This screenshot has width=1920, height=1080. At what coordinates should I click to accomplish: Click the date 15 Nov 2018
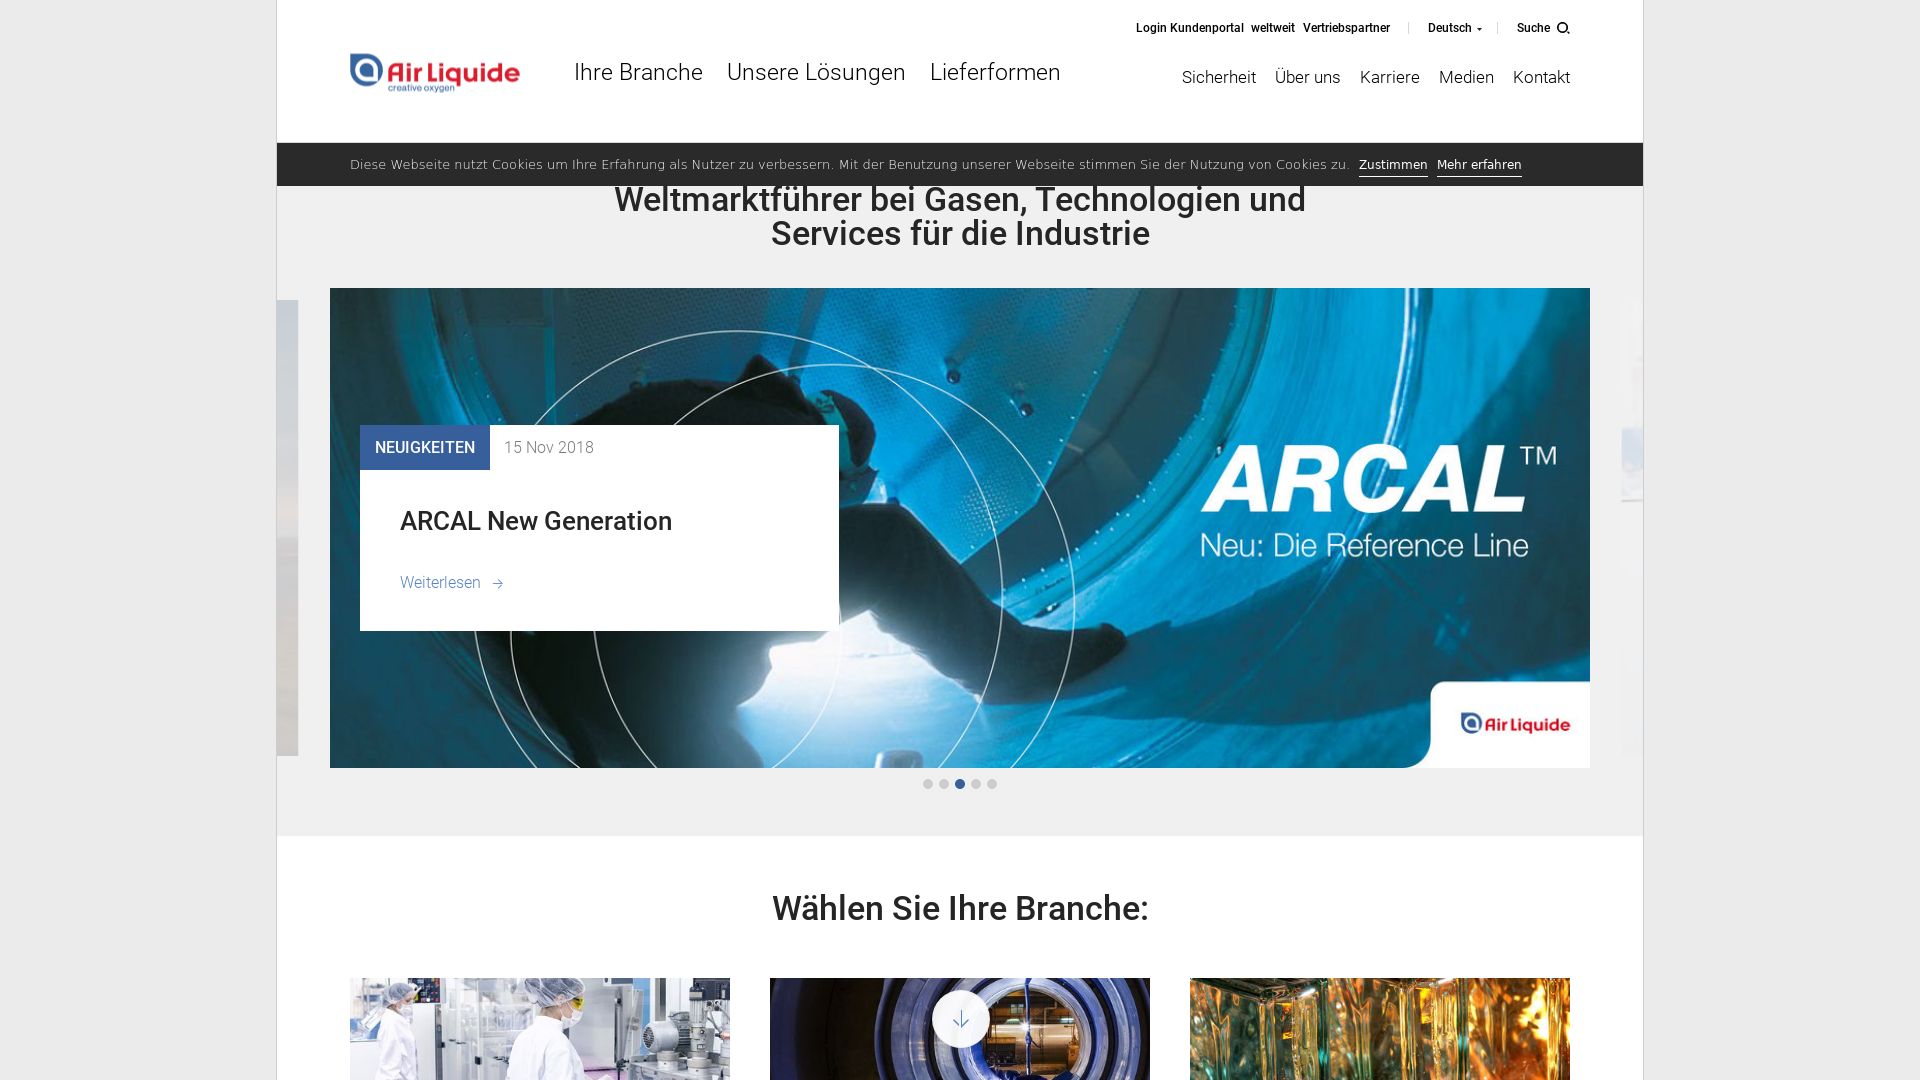(549, 448)
